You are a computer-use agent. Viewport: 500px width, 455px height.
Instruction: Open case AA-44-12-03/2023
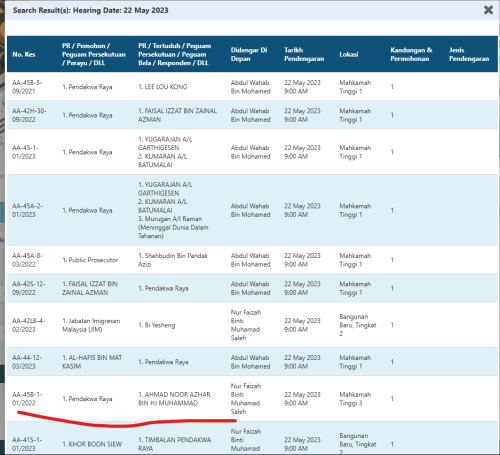click(27, 362)
